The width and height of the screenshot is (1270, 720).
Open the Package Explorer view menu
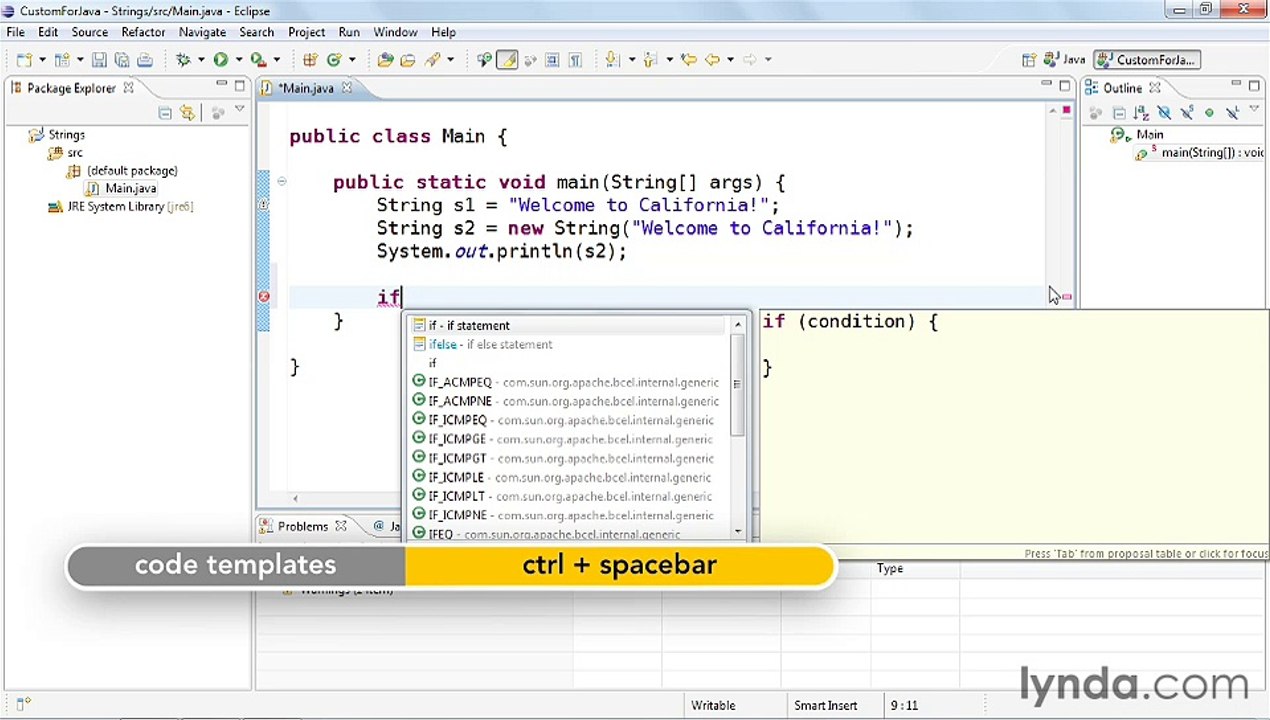(240, 109)
